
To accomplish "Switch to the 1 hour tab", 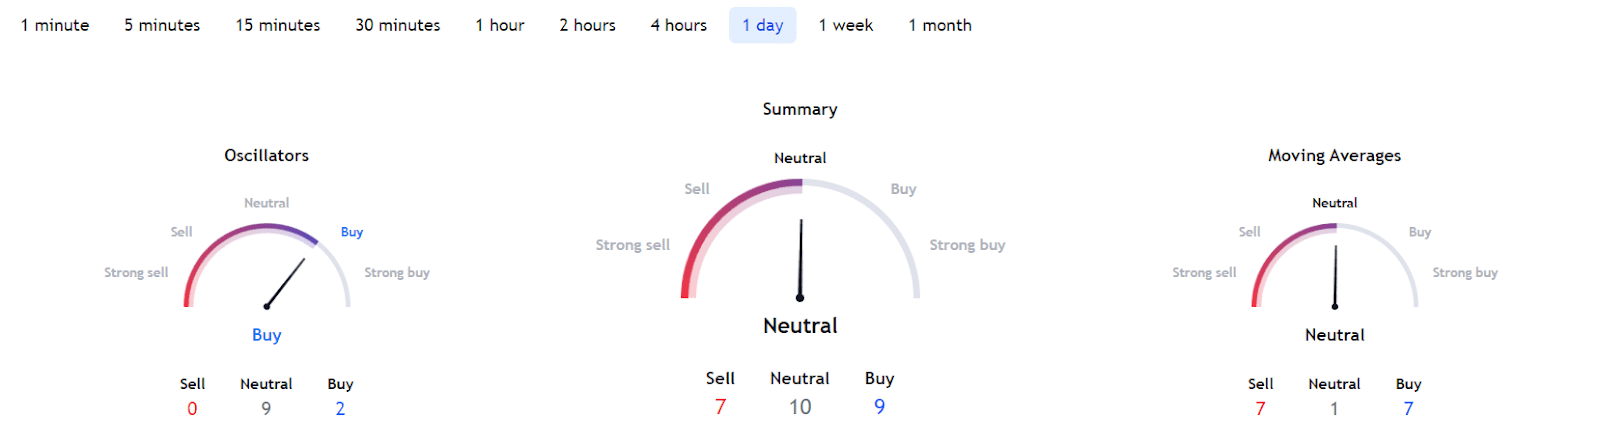I will pos(500,25).
